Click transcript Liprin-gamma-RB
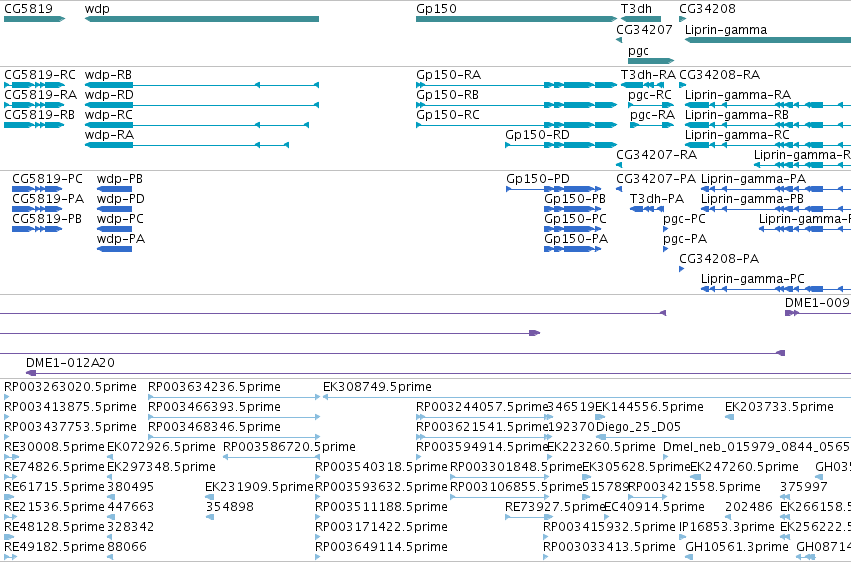This screenshot has width=851, height=562. pos(768,125)
